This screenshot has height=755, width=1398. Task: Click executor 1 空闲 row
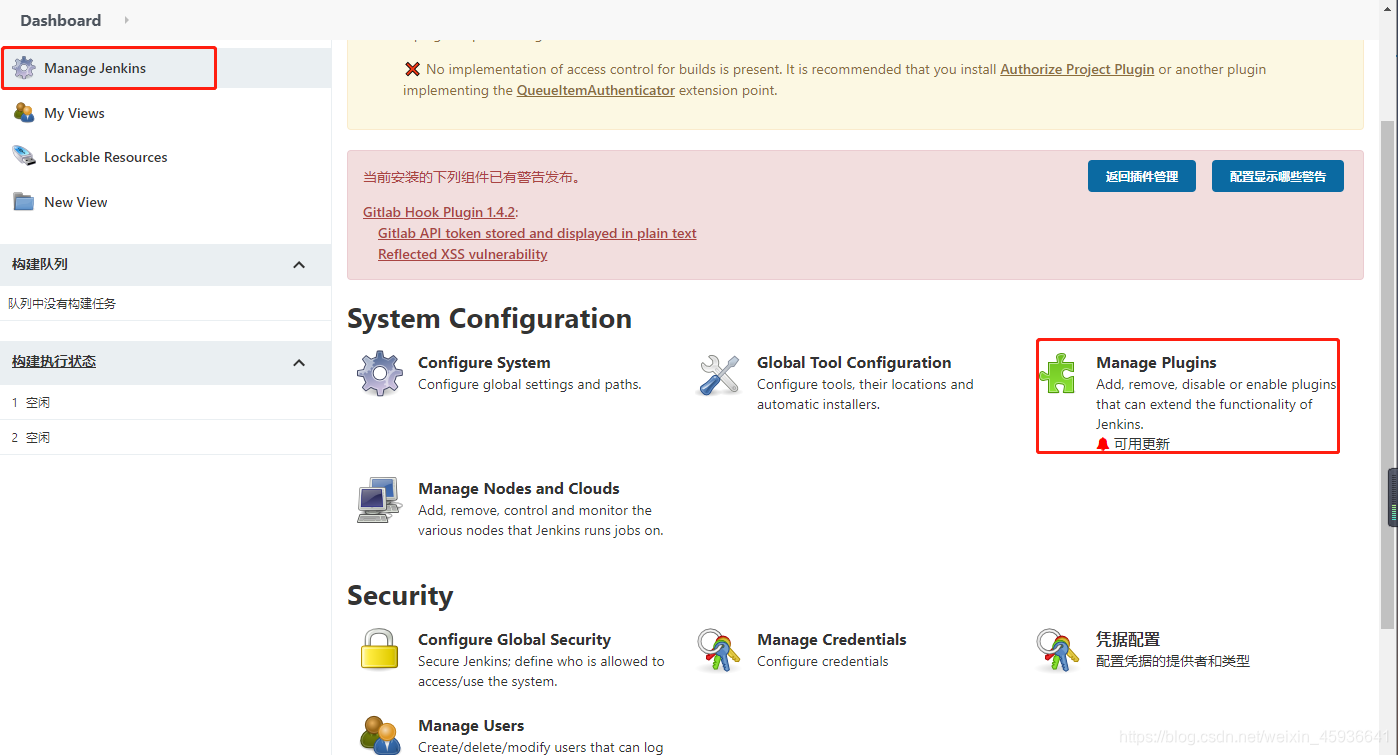click(165, 402)
